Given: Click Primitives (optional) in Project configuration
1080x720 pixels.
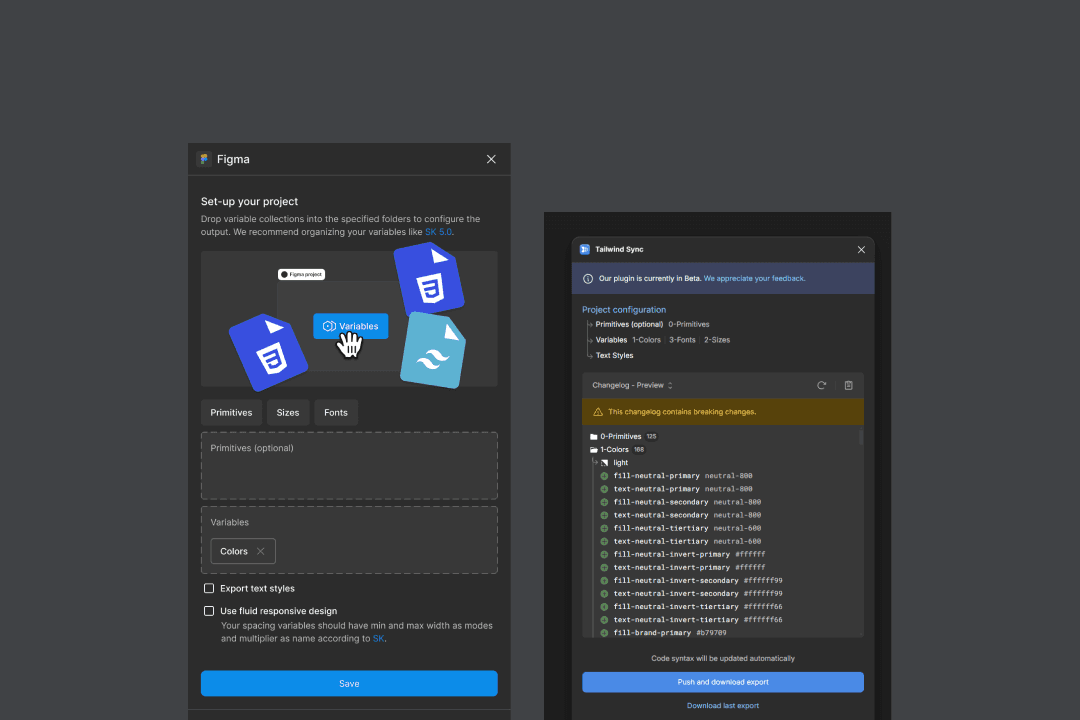Looking at the screenshot, I should [629, 325].
